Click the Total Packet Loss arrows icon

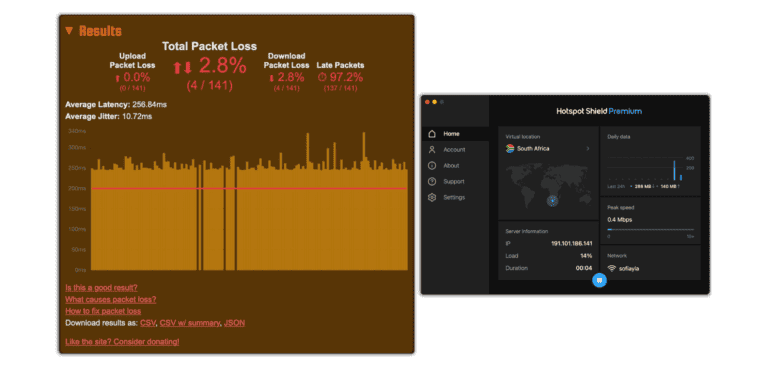coord(182,67)
